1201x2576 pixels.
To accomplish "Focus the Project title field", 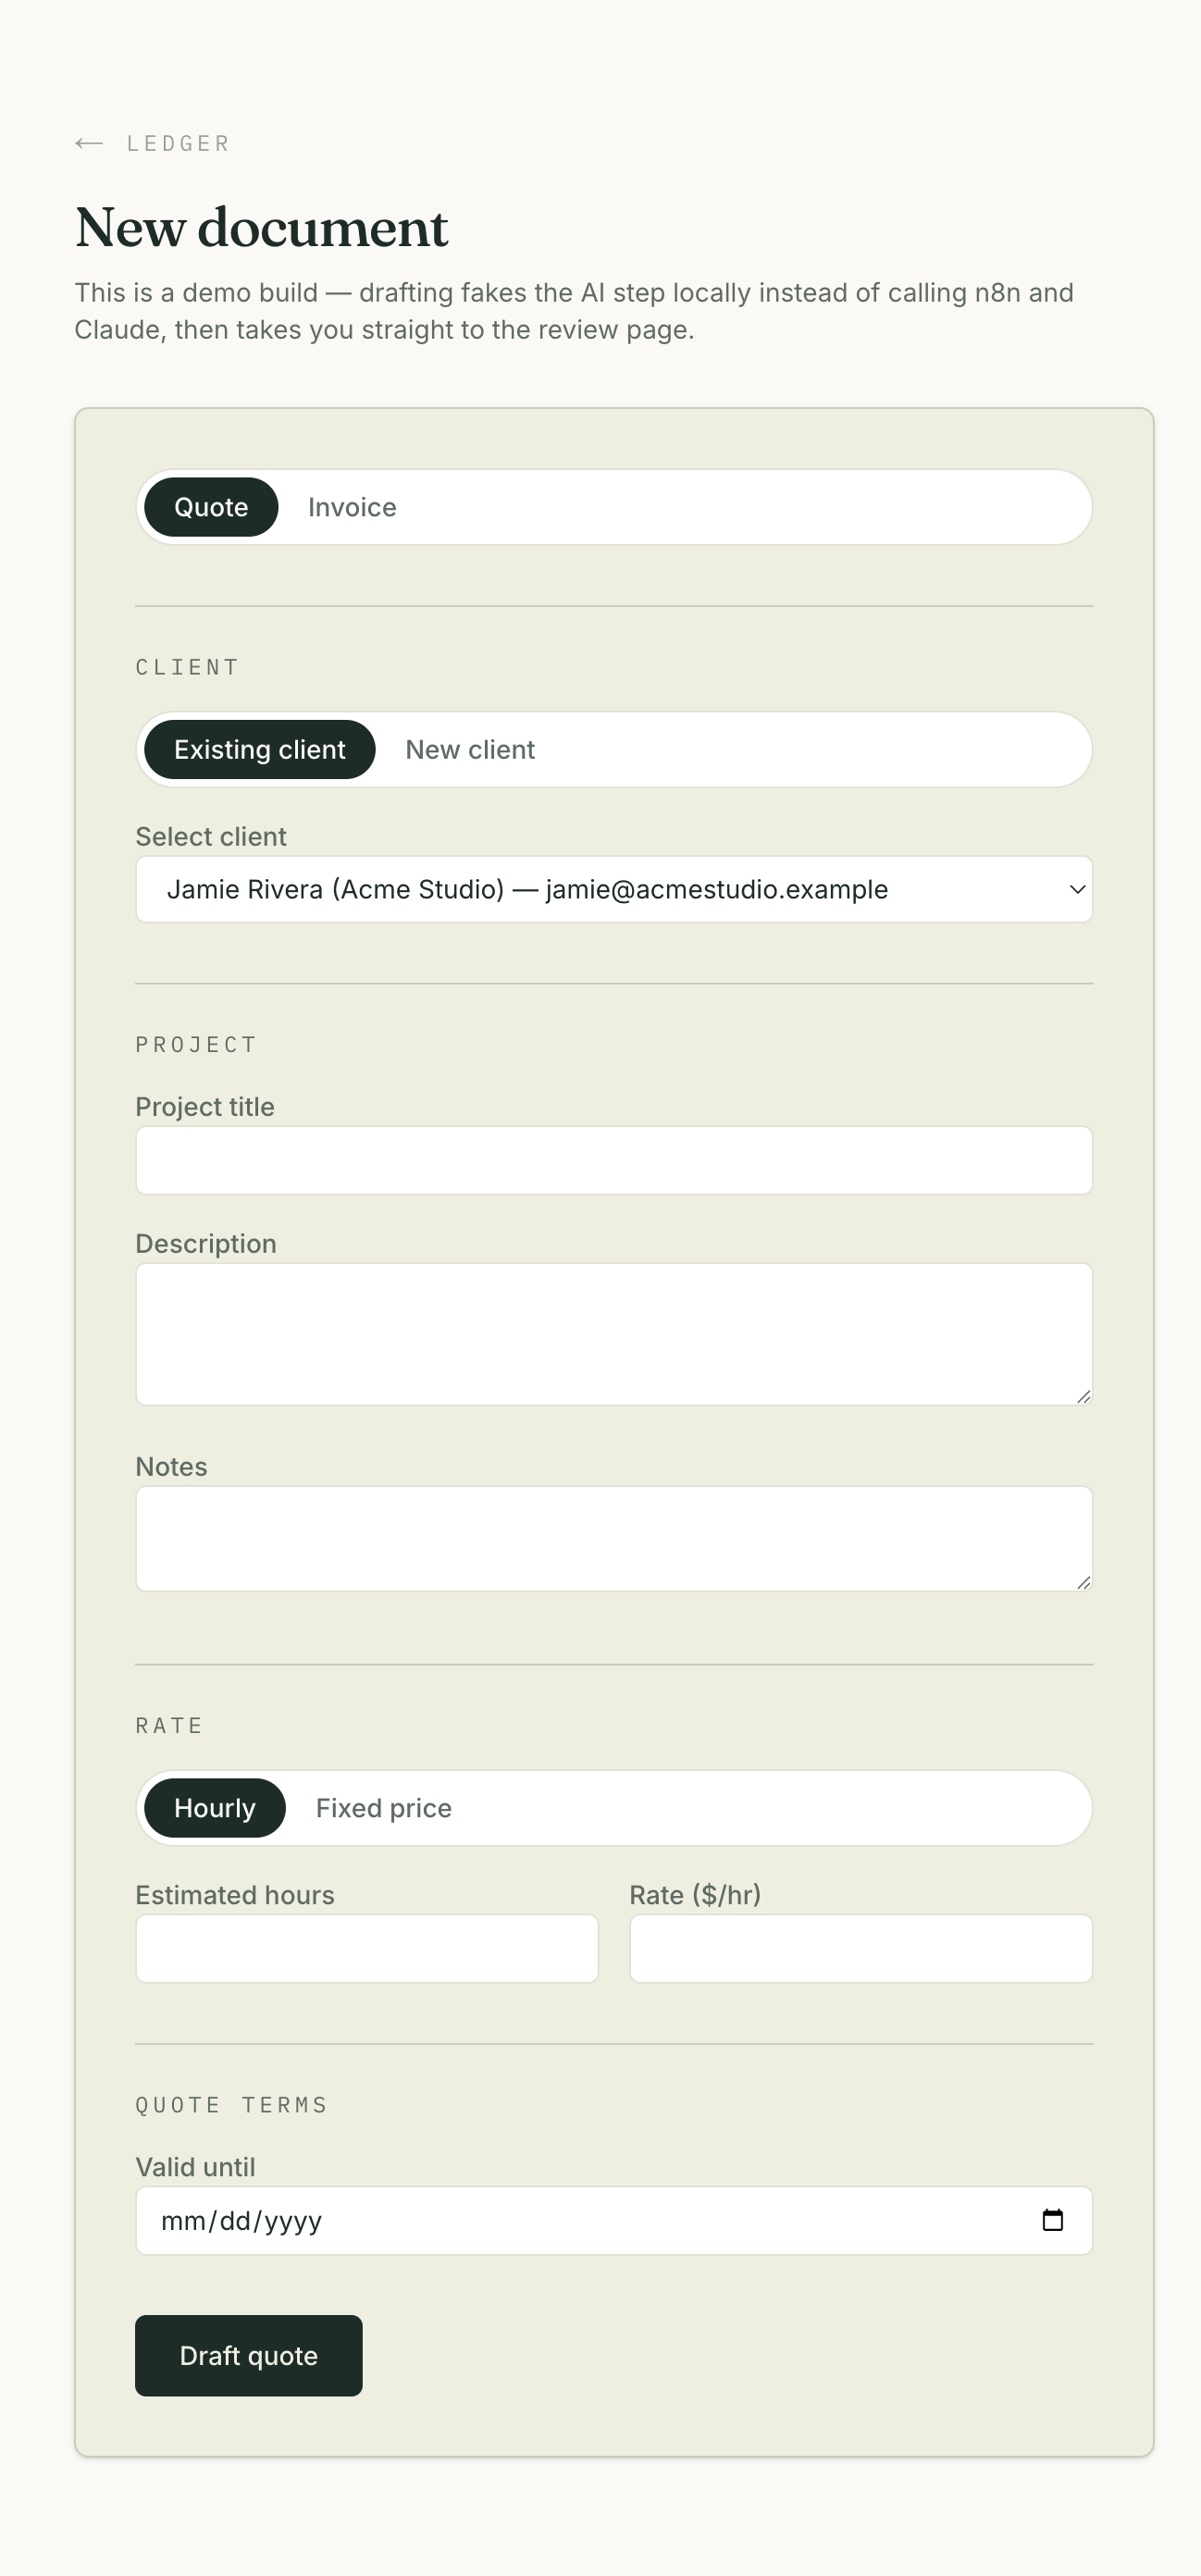I will click(x=614, y=1160).
